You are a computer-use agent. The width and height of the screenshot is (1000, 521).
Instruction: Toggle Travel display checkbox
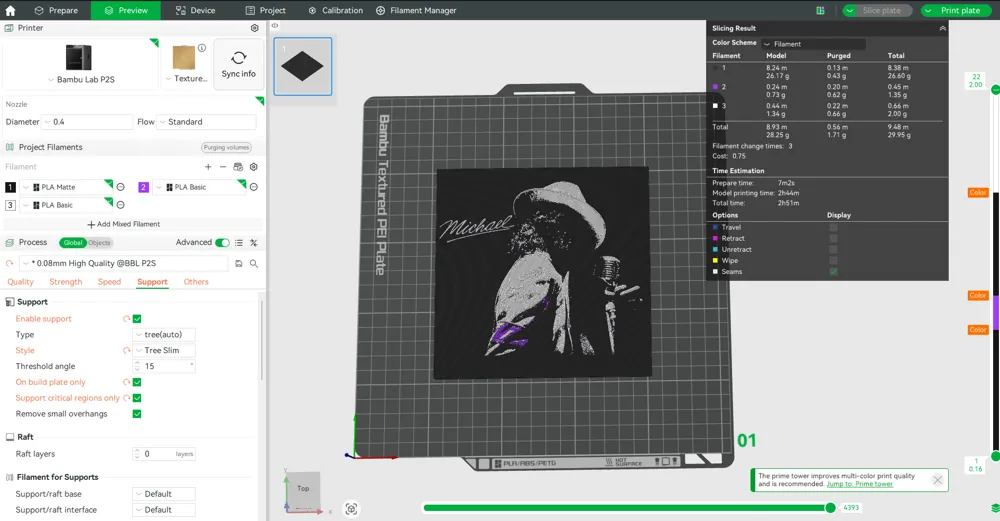[833, 227]
